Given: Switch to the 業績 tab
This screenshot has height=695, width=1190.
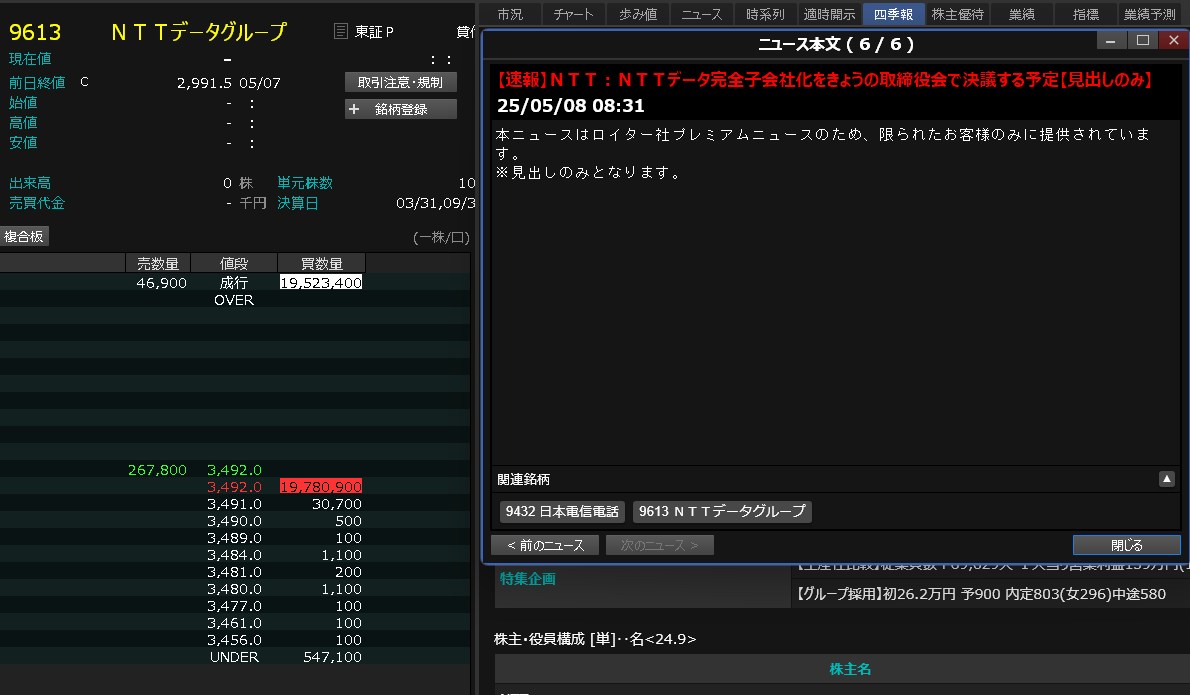Looking at the screenshot, I should 1022,14.
